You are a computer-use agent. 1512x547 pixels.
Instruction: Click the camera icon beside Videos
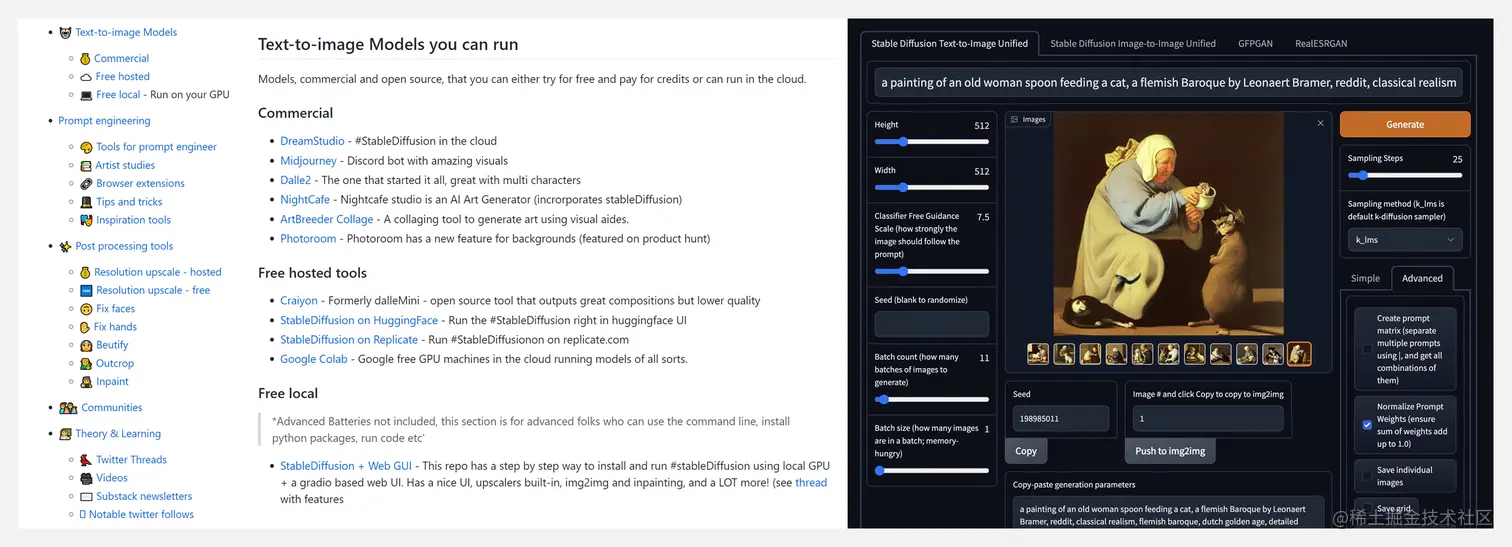[x=86, y=478]
